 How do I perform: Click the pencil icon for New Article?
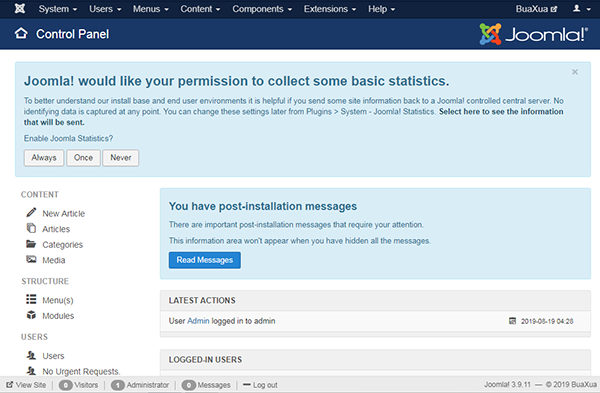point(31,212)
